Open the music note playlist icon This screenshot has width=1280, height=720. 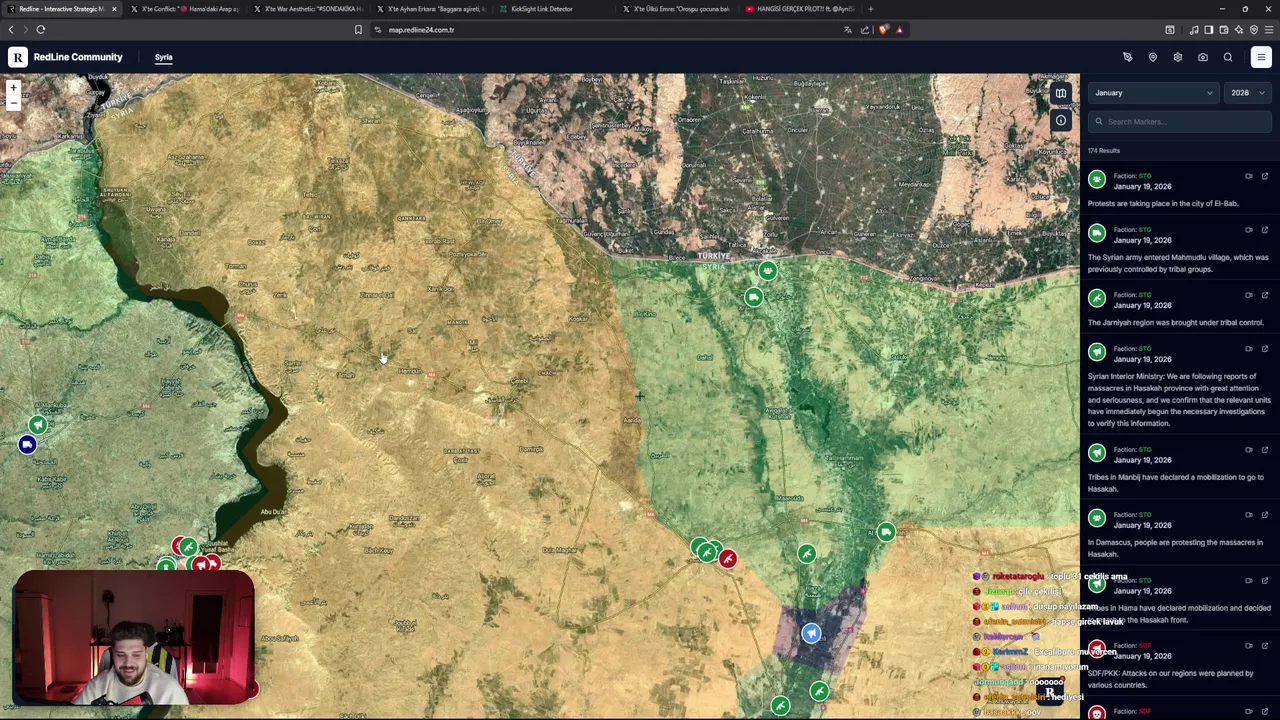pyautogui.click(x=1194, y=30)
